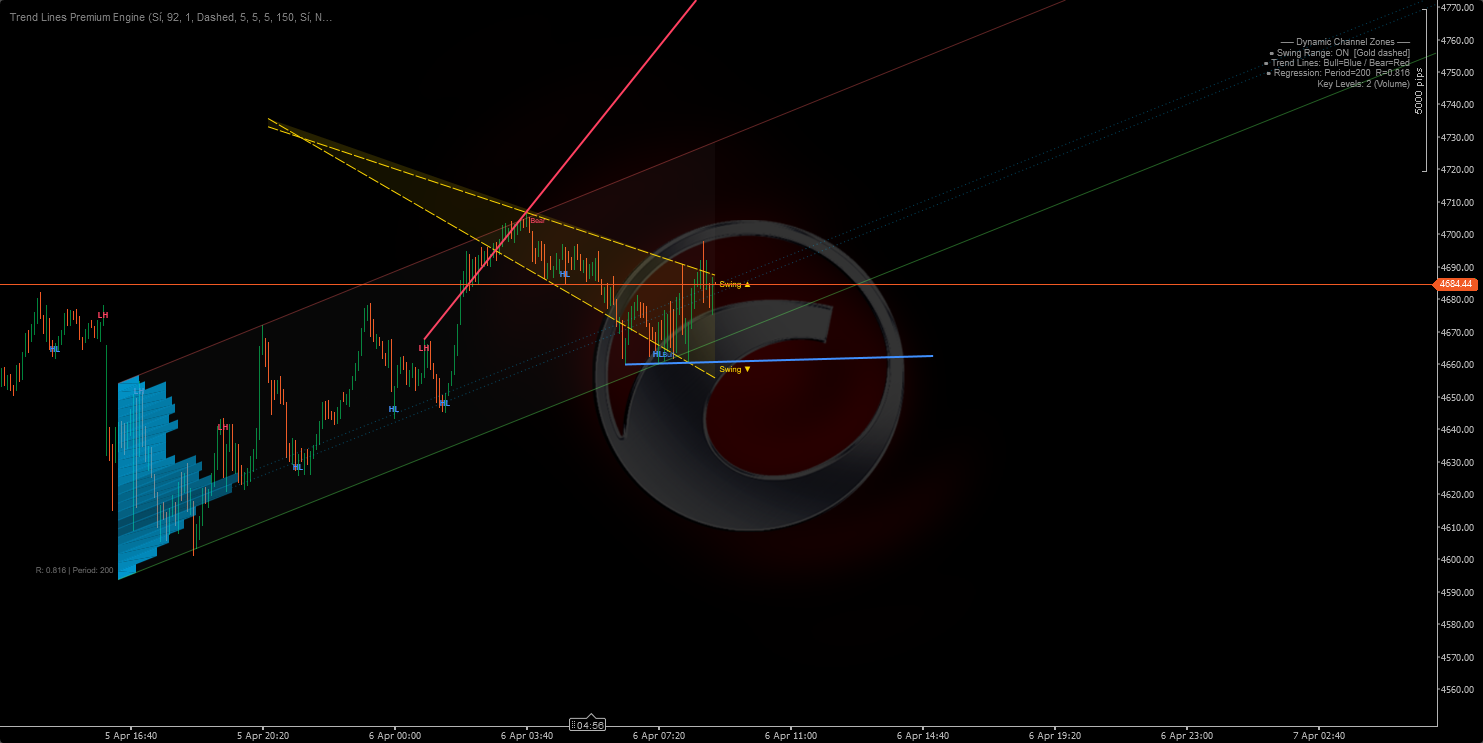The image size is (1483, 743).
Task: Click the R: 0.816 | Period: 200 label
Action: (x=74, y=570)
